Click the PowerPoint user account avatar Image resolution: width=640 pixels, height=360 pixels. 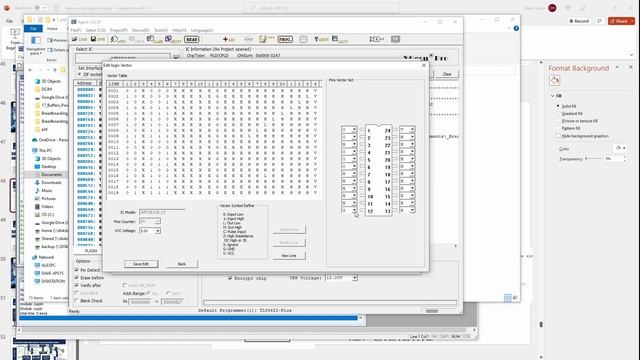(552, 8)
